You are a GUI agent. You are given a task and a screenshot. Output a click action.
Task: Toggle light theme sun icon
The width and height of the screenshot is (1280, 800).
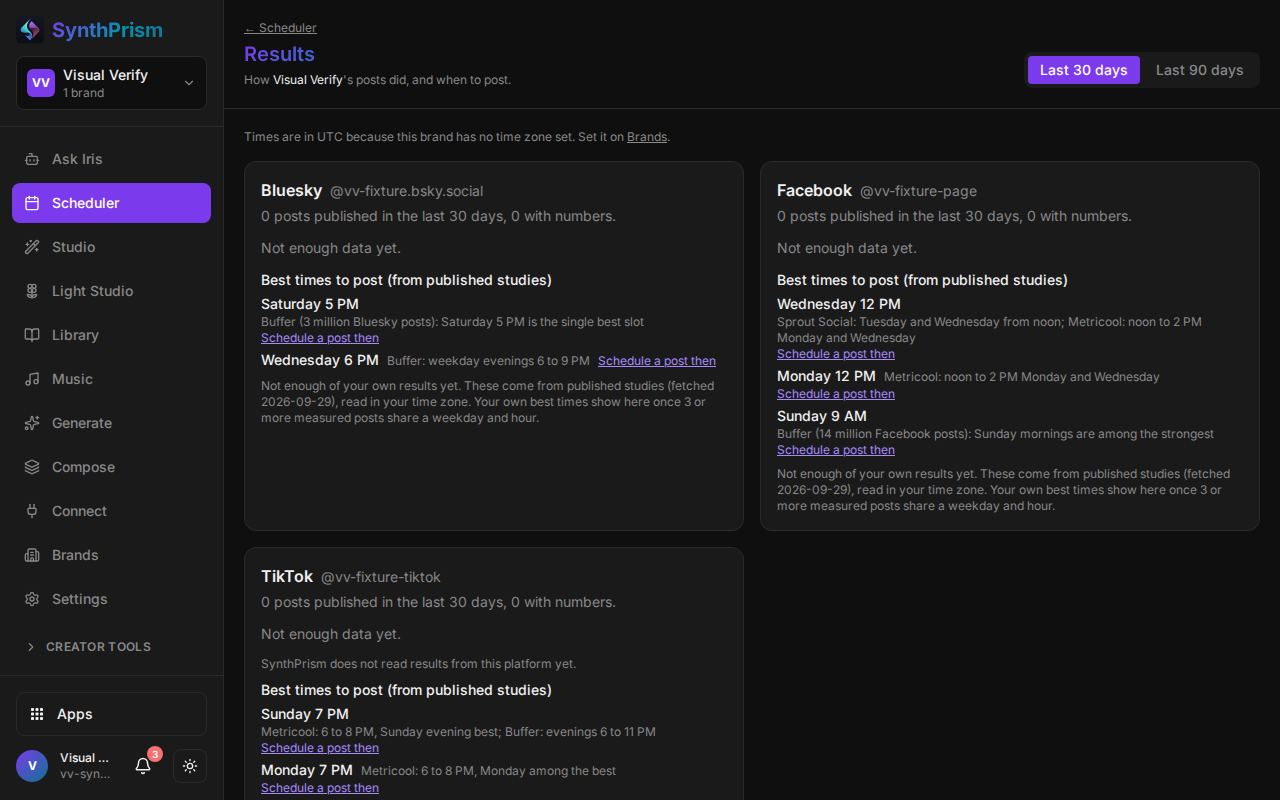tap(190, 766)
